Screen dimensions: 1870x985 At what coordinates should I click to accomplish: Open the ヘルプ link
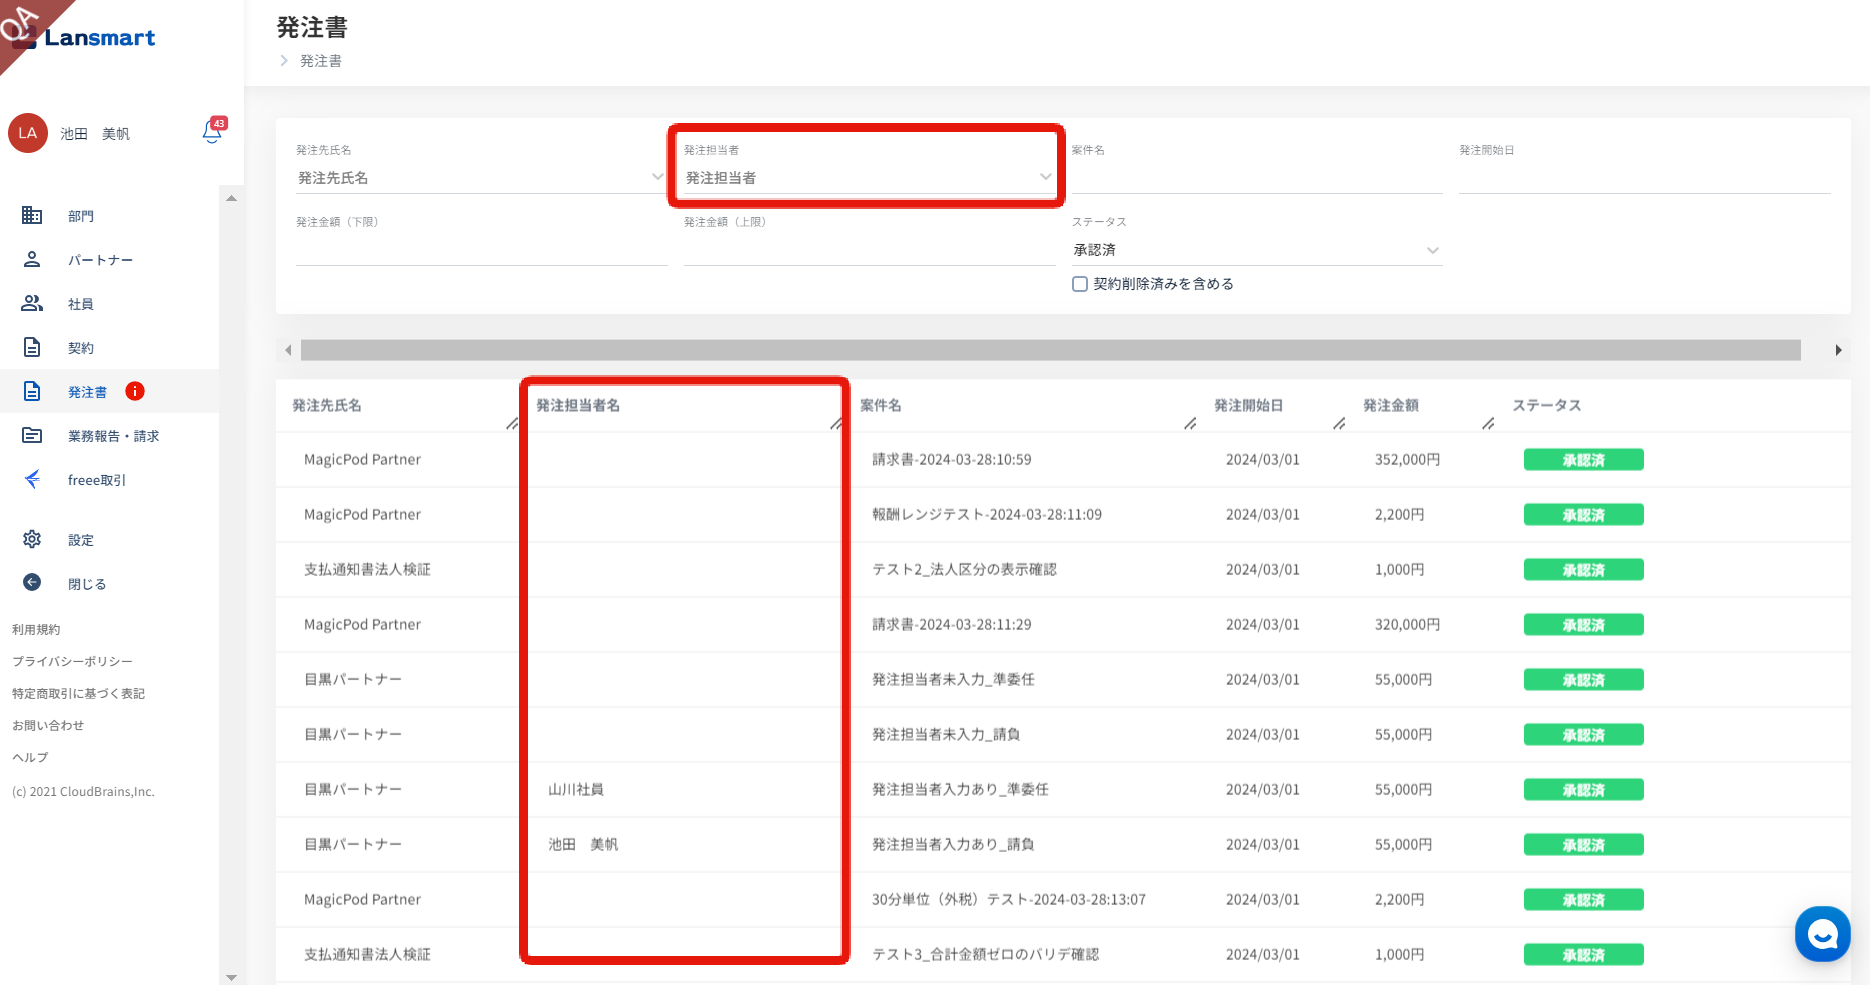(x=30, y=757)
